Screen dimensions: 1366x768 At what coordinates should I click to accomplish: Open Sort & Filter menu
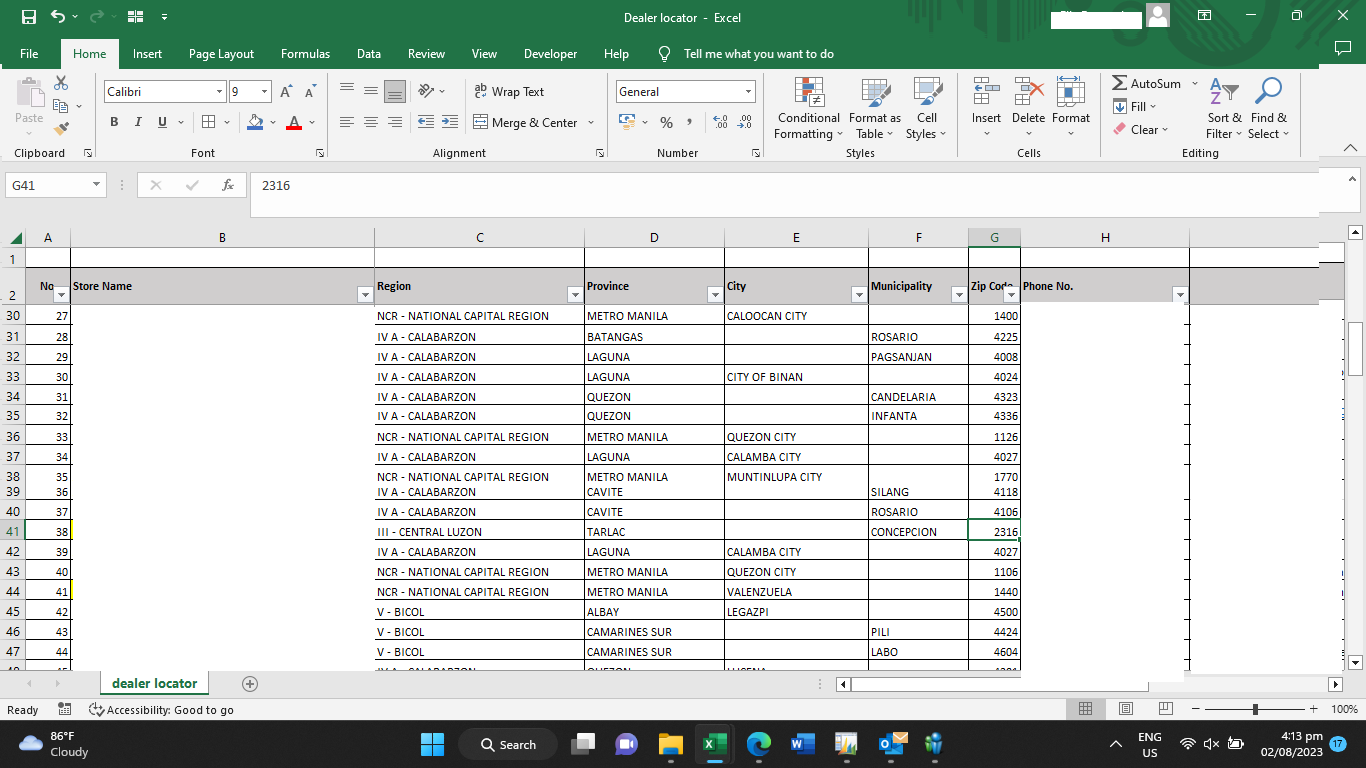coord(1223,108)
